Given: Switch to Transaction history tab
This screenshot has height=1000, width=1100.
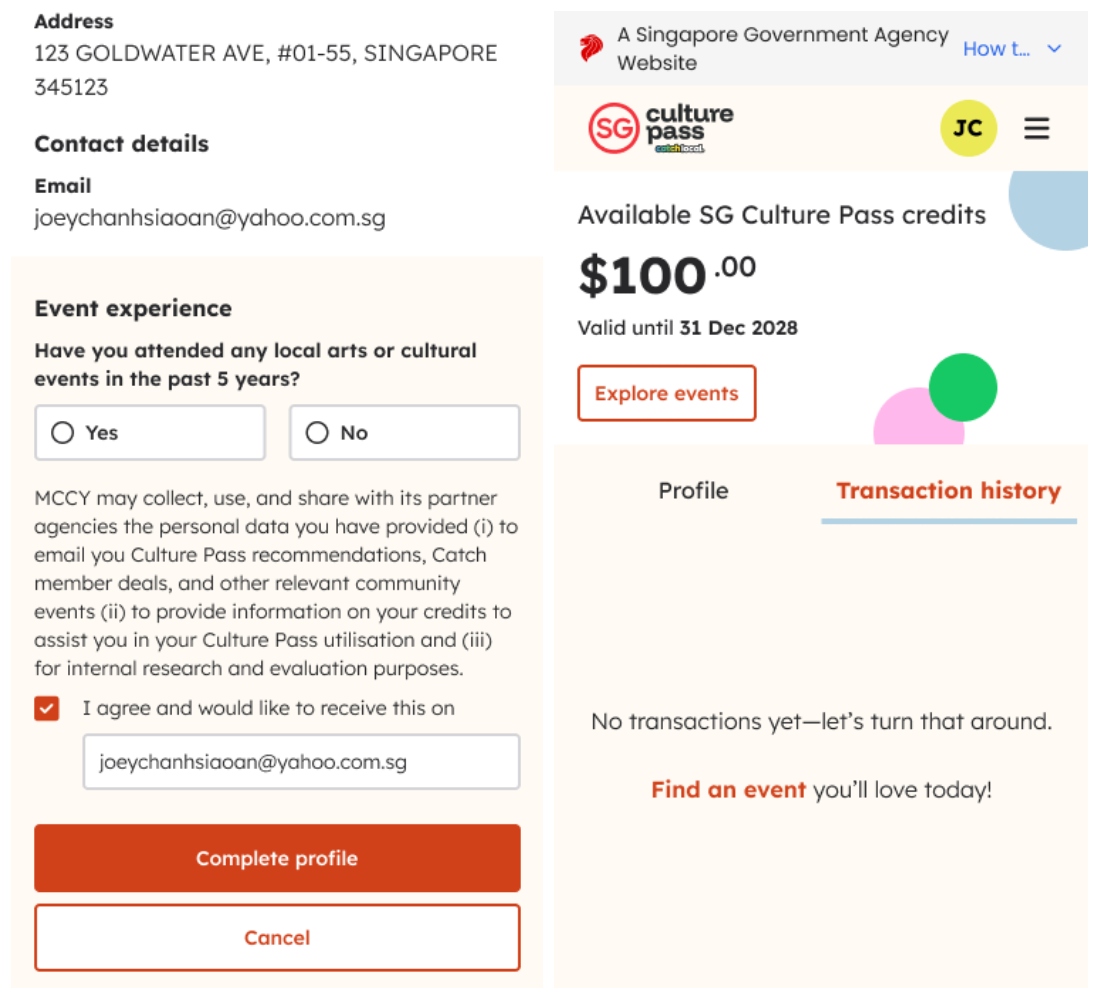Looking at the screenshot, I should click(x=948, y=491).
